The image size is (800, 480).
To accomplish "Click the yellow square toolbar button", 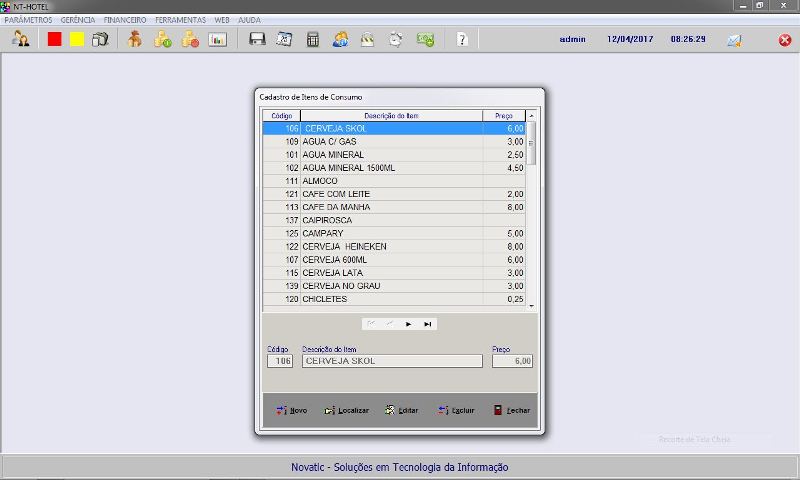I will point(77,39).
